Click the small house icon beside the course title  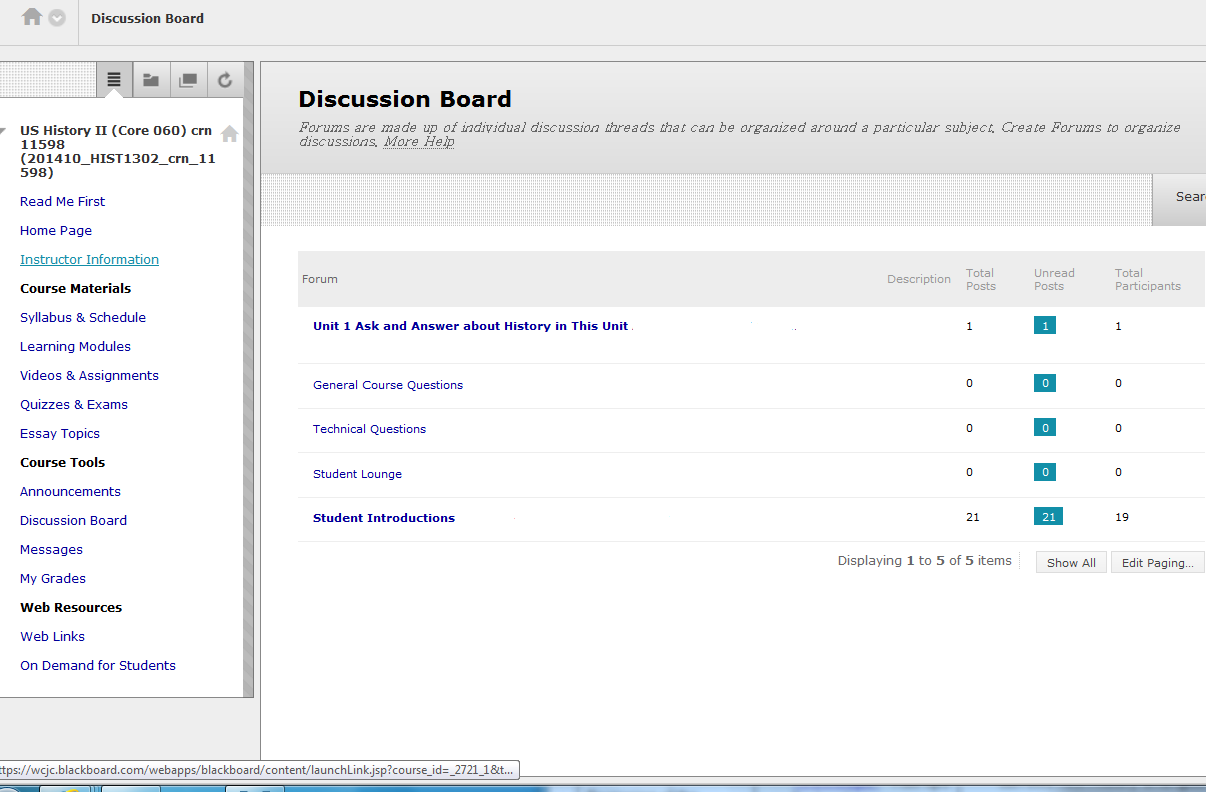pos(230,133)
